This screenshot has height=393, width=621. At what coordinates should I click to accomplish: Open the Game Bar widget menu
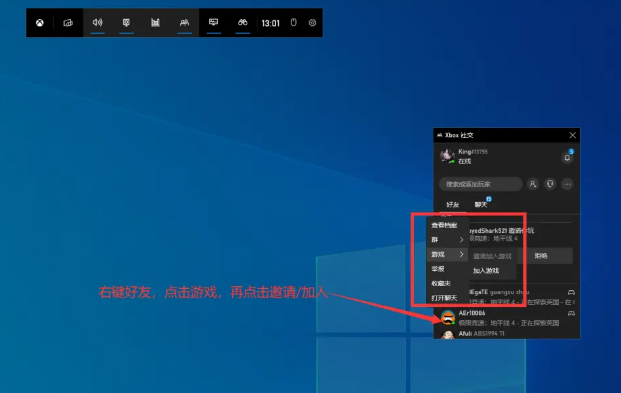[x=68, y=23]
